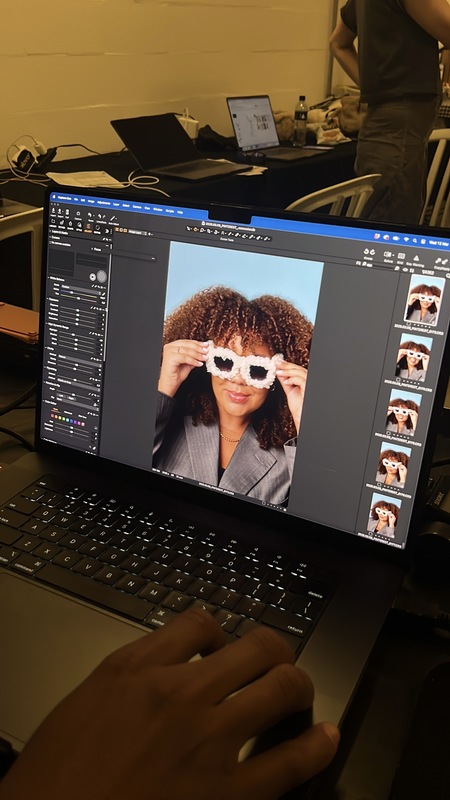Screen dimensions: 450x800
Task: Open macOS Control Center icon
Action: pos(423,241)
